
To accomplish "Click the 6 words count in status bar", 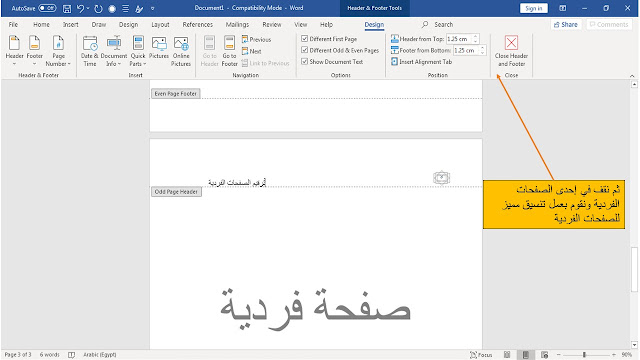I will (x=49, y=355).
